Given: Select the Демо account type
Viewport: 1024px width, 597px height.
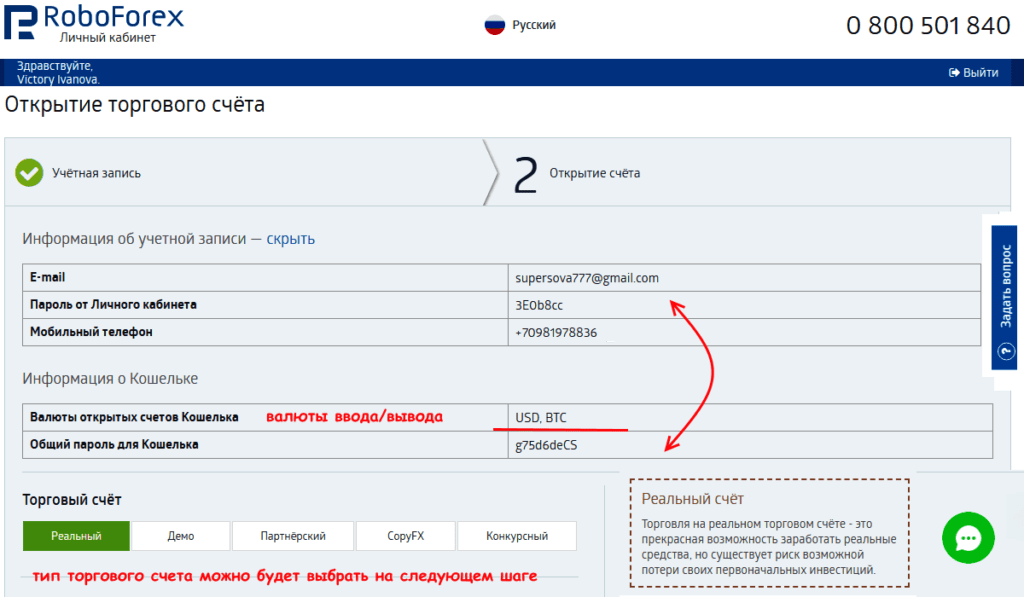Looking at the screenshot, I should (180, 535).
